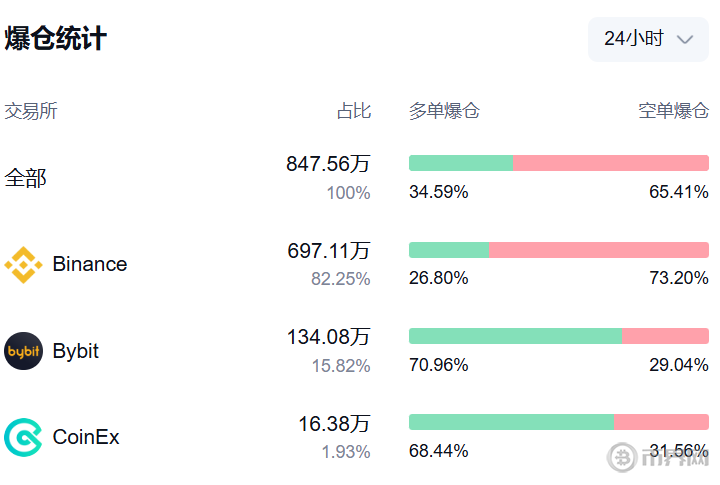This screenshot has width=720, height=485.
Task: Click the green long segment of 全部 bar
Action: coord(461,163)
